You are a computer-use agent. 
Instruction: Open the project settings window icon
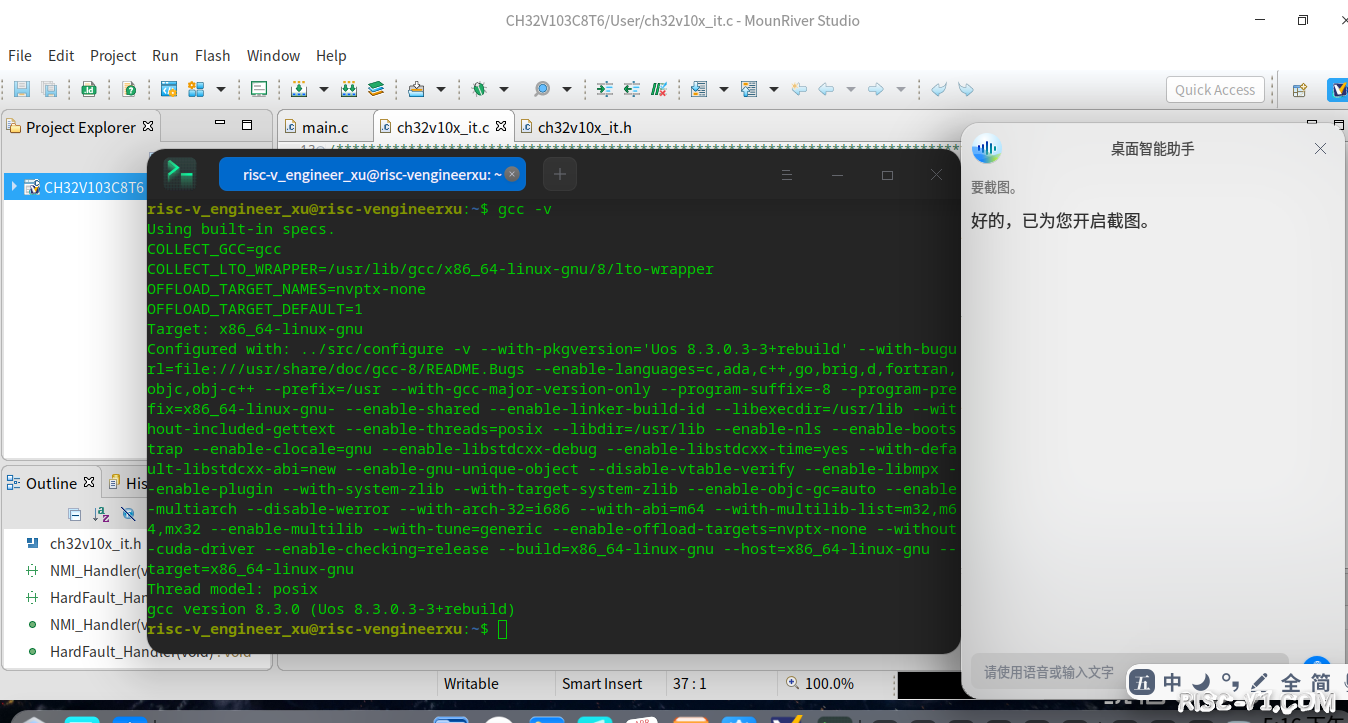[169, 89]
